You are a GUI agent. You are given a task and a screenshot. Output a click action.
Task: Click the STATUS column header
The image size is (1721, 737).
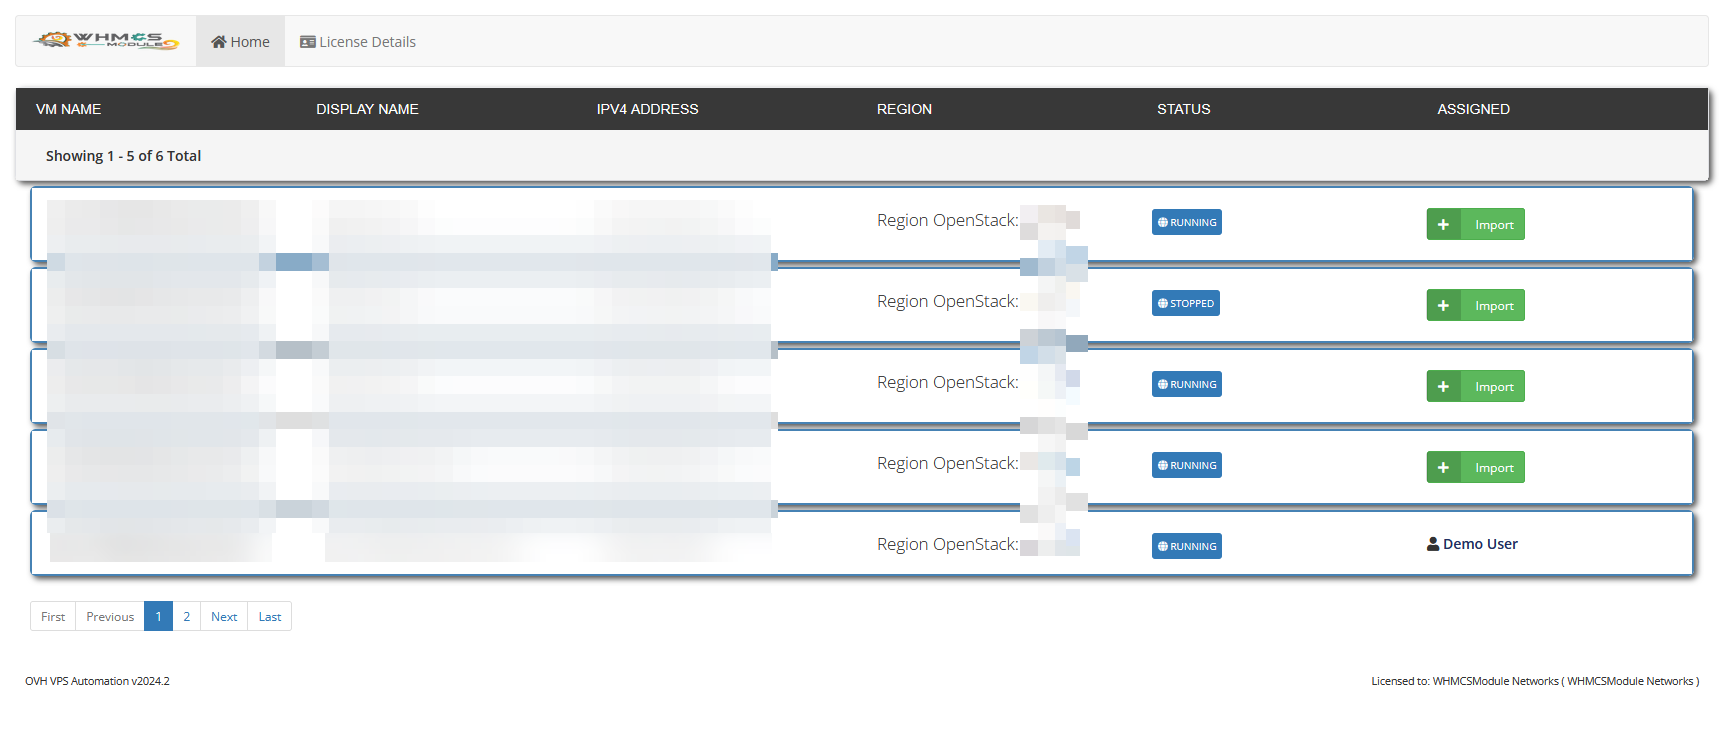coord(1183,109)
